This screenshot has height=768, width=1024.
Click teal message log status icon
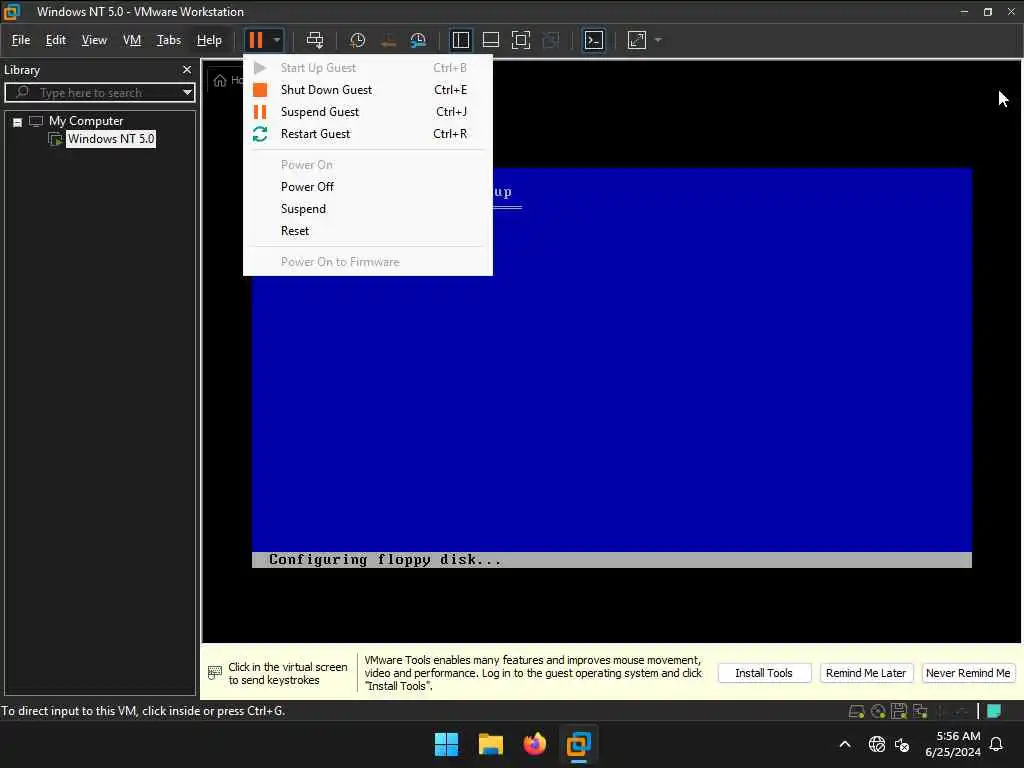[x=994, y=711]
